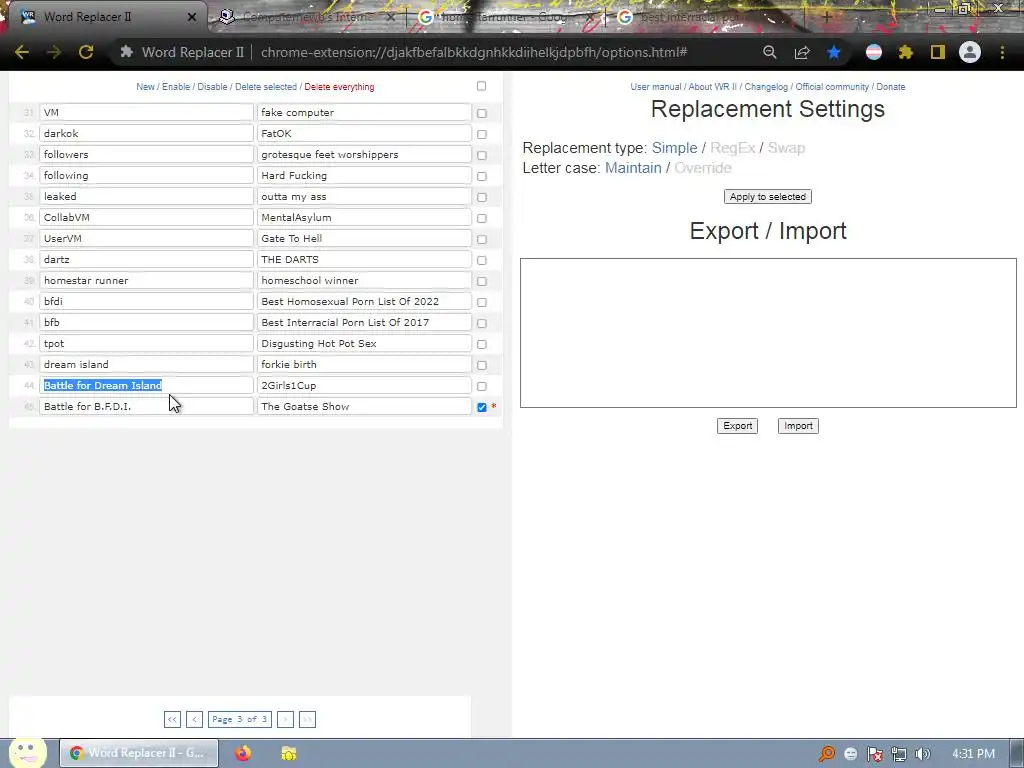This screenshot has width=1024, height=768.
Task: Click the Apply to selected button
Action: tap(767, 197)
